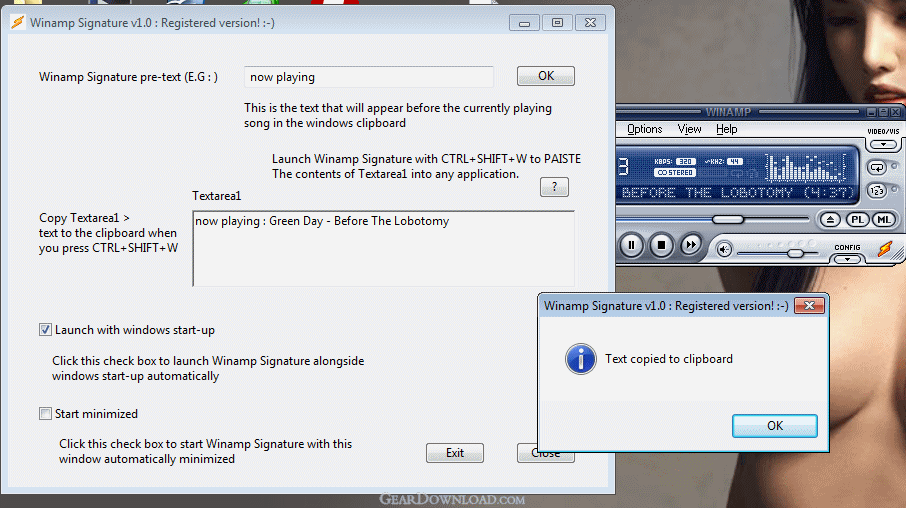This screenshot has width=906, height=508.
Task: Click the KBPS 320 bitrate readout
Action: pyautogui.click(x=674, y=162)
